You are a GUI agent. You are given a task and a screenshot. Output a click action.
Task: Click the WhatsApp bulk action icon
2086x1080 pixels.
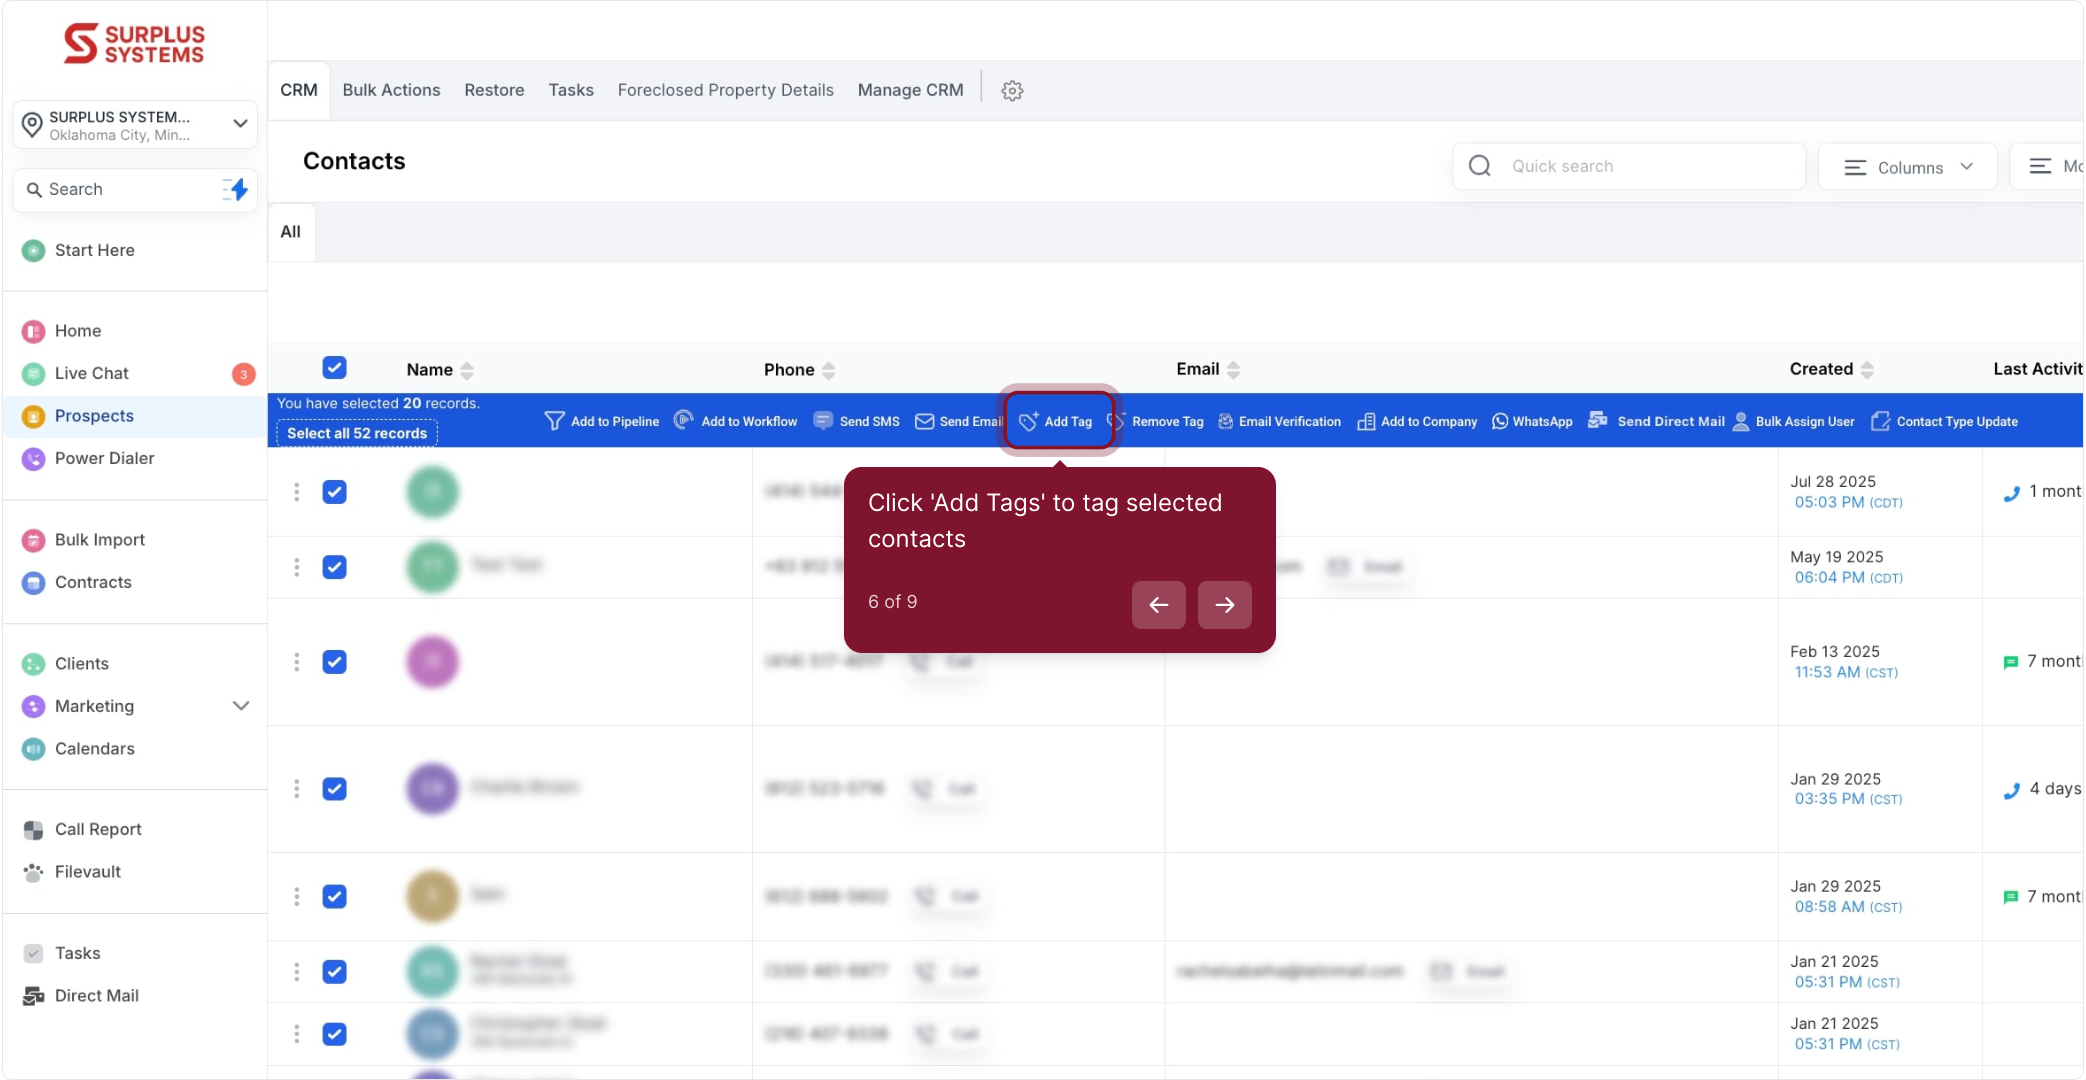click(1499, 421)
